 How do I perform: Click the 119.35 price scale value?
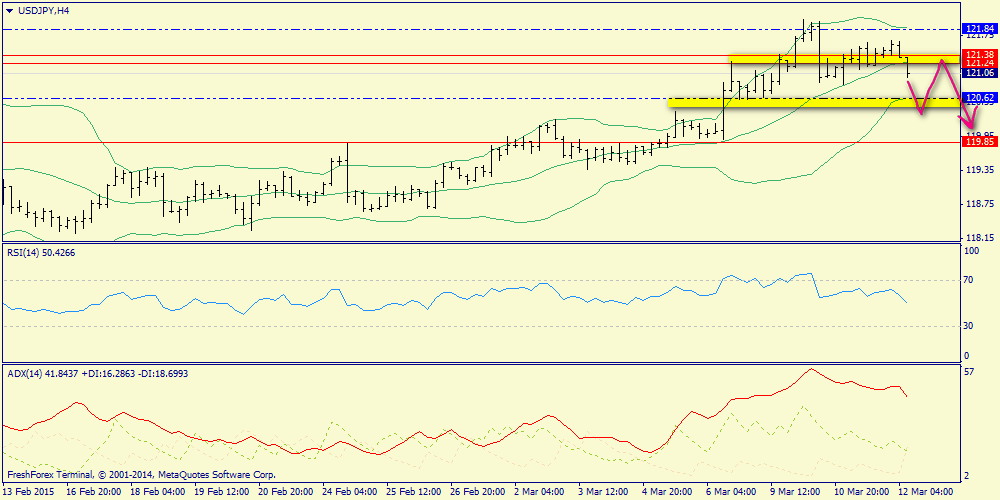click(x=980, y=170)
